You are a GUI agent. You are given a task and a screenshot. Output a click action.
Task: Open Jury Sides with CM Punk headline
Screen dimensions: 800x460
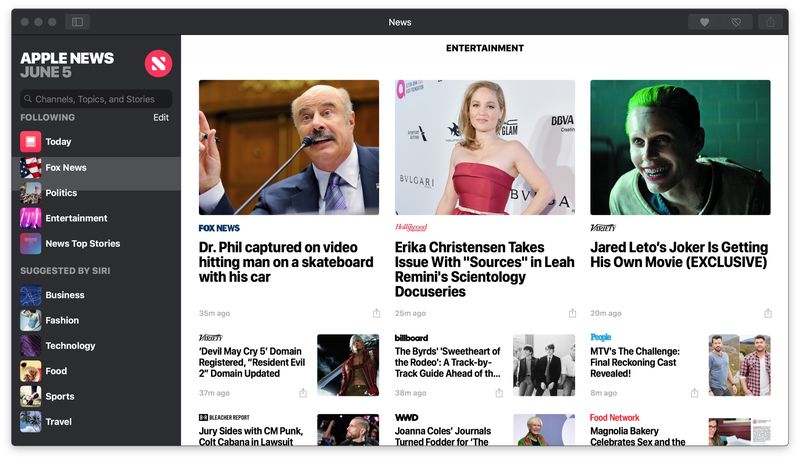click(x=251, y=436)
